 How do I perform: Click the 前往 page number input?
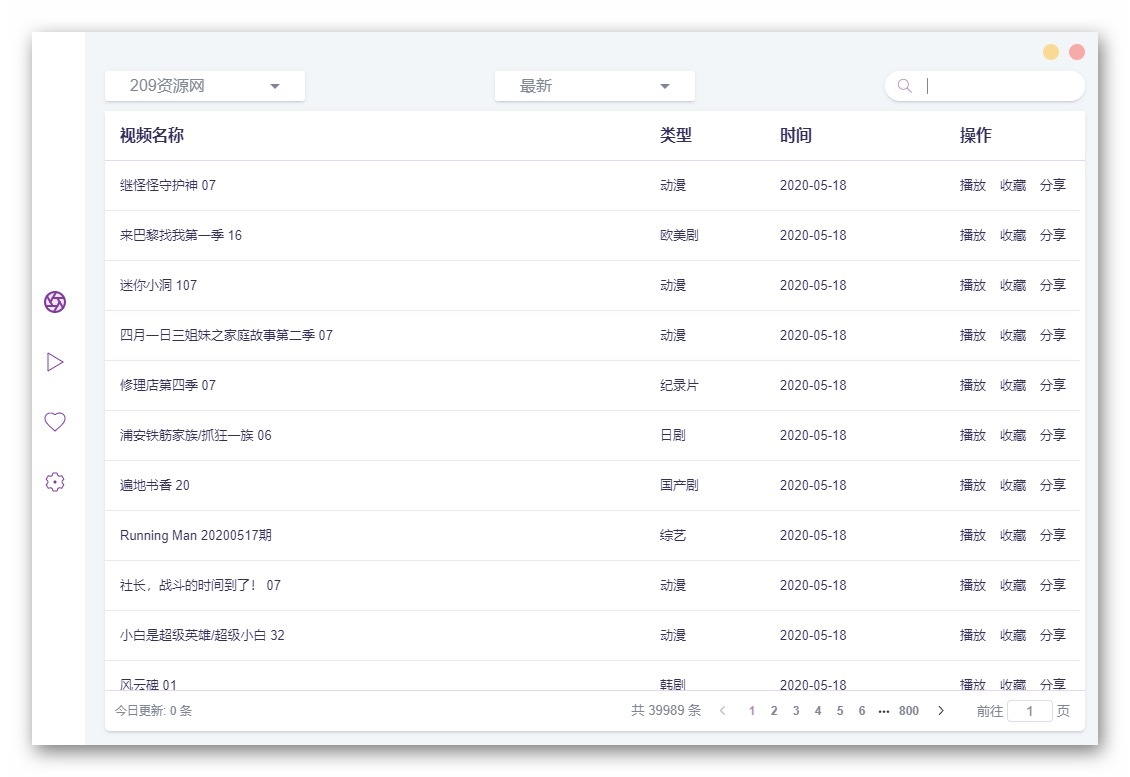[1030, 711]
